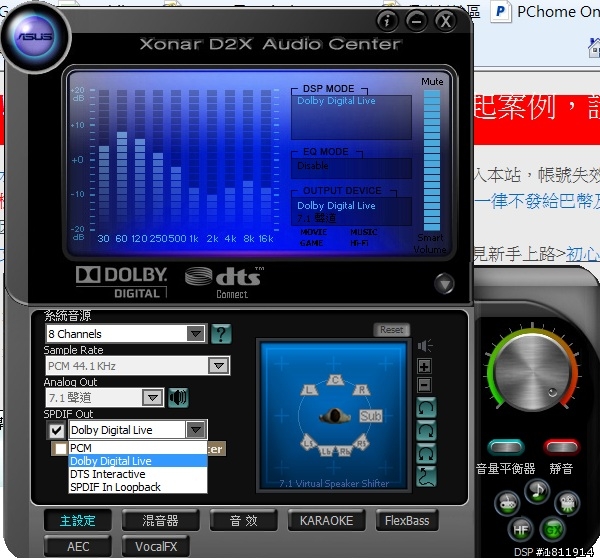The height and width of the screenshot is (560, 600).
Task: Close the SPDIF Out dropdown arrow
Action: [x=196, y=430]
